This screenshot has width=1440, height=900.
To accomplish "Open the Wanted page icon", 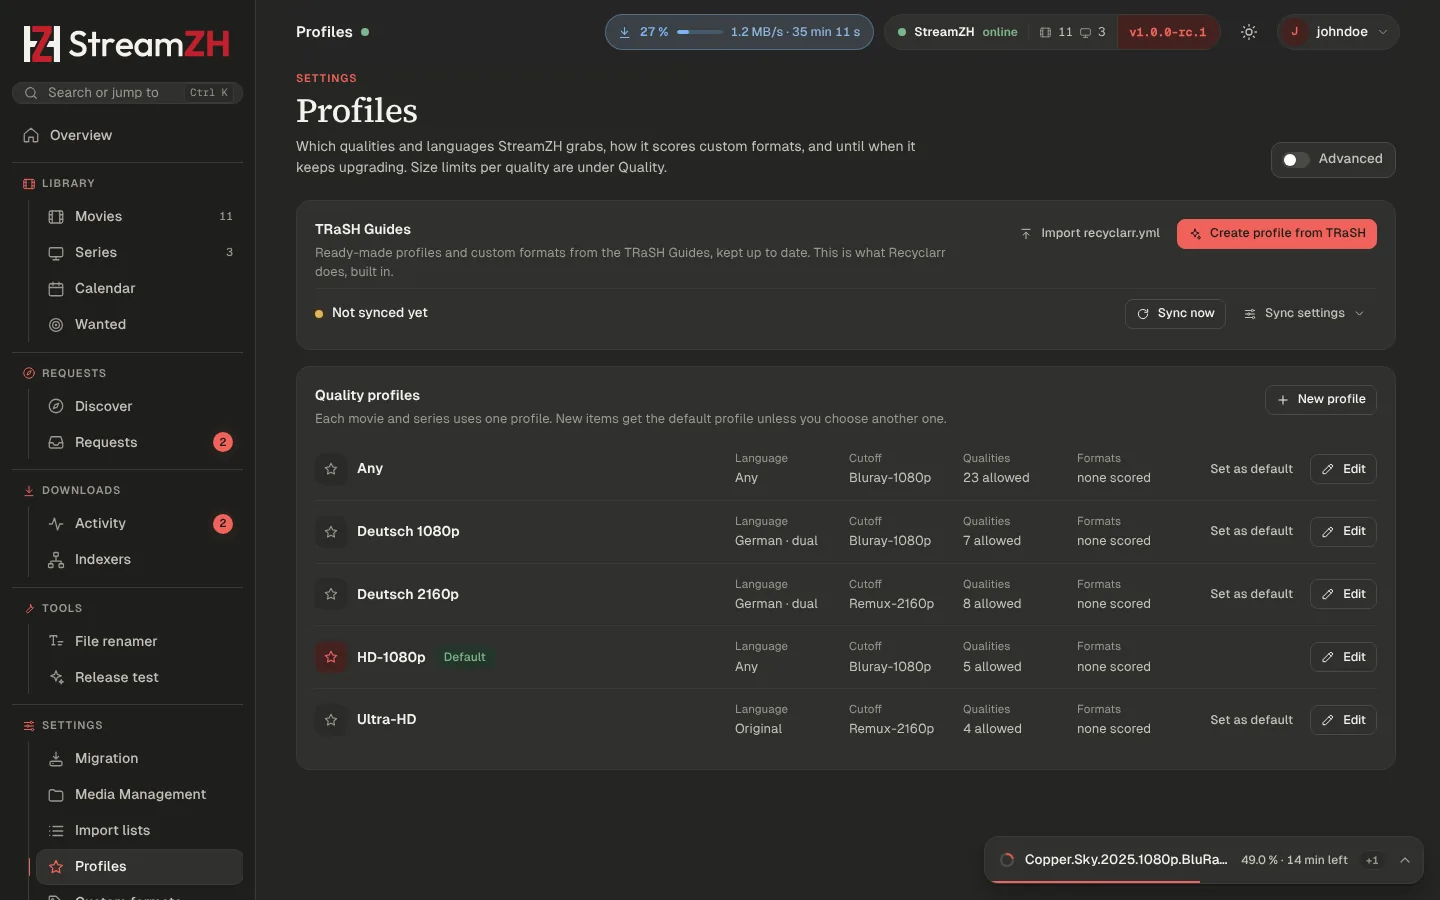I will [x=56, y=325].
